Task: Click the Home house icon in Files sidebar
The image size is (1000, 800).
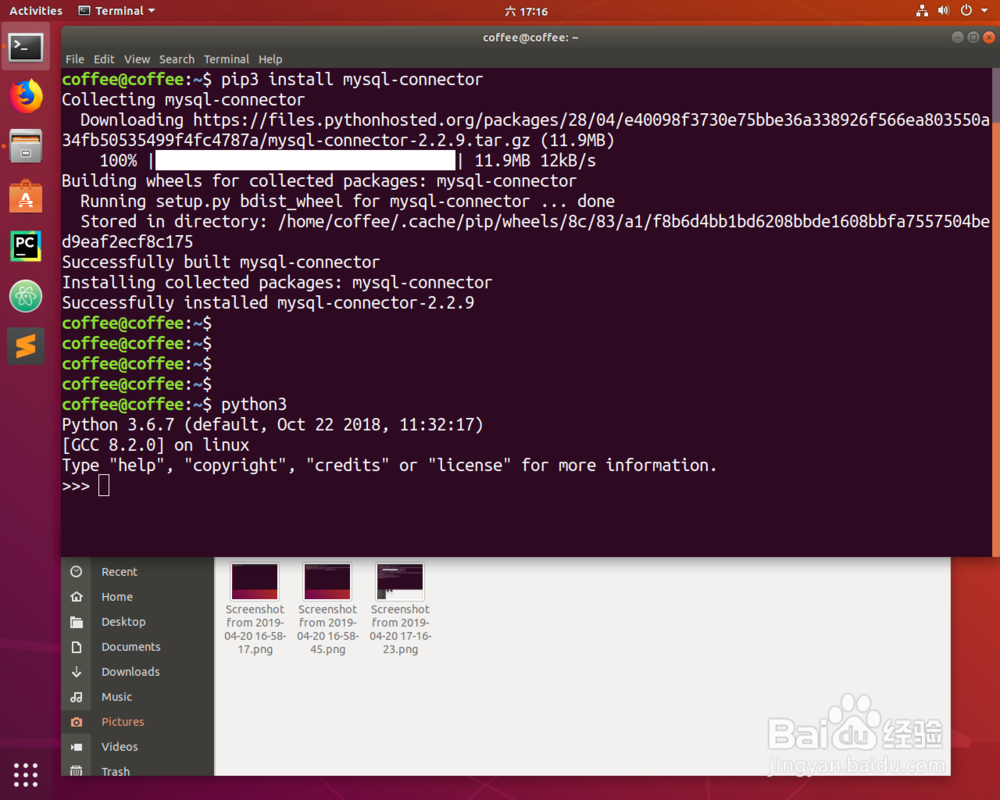Action: point(77,596)
